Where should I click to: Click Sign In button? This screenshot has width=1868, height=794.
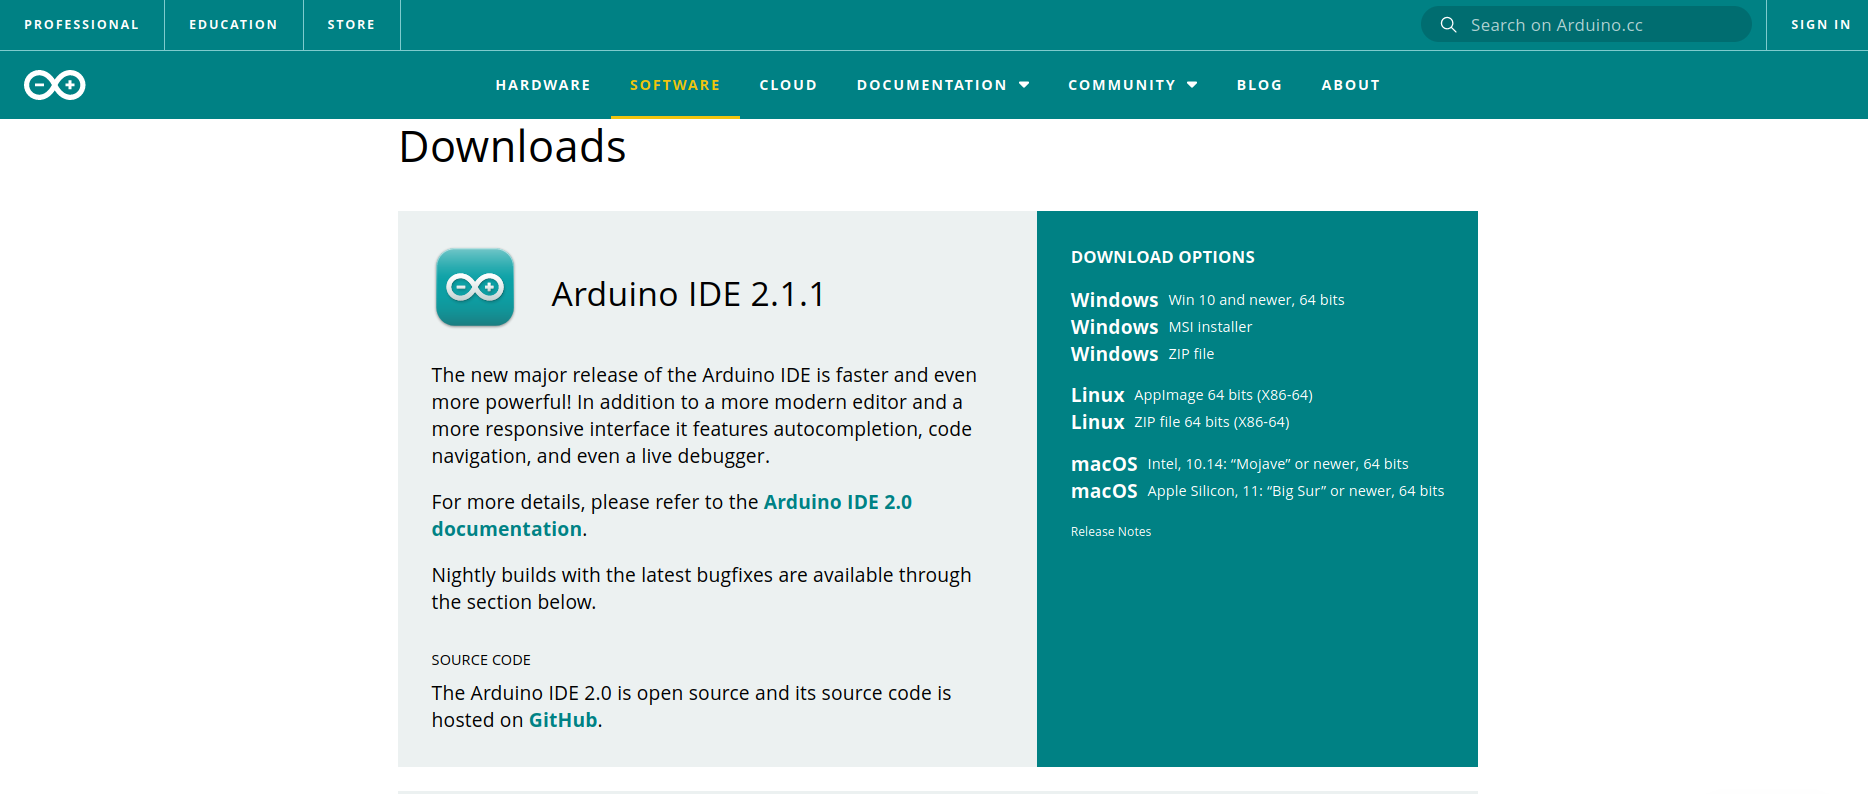pos(1820,25)
